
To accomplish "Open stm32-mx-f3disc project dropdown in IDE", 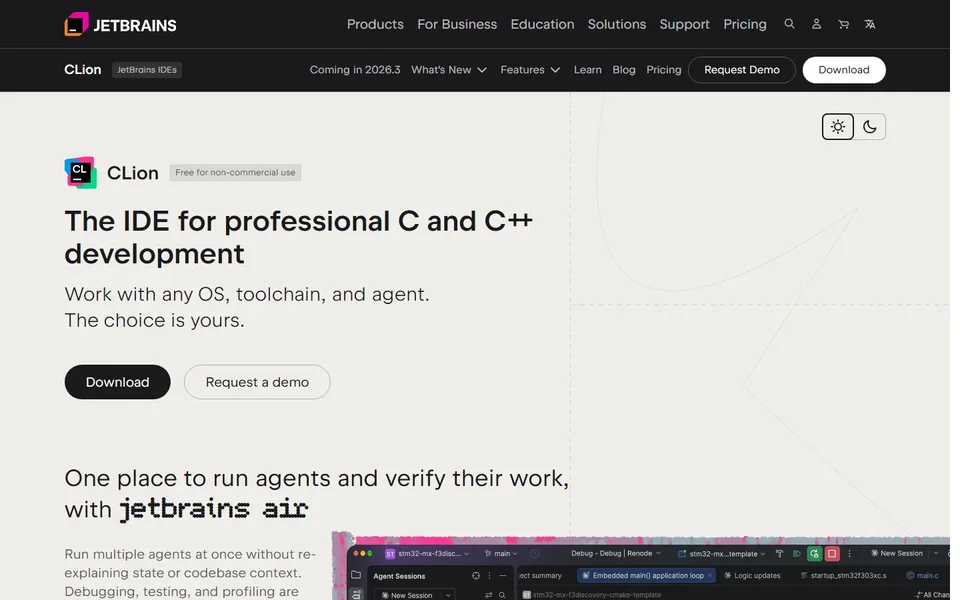I will click(x=427, y=553).
